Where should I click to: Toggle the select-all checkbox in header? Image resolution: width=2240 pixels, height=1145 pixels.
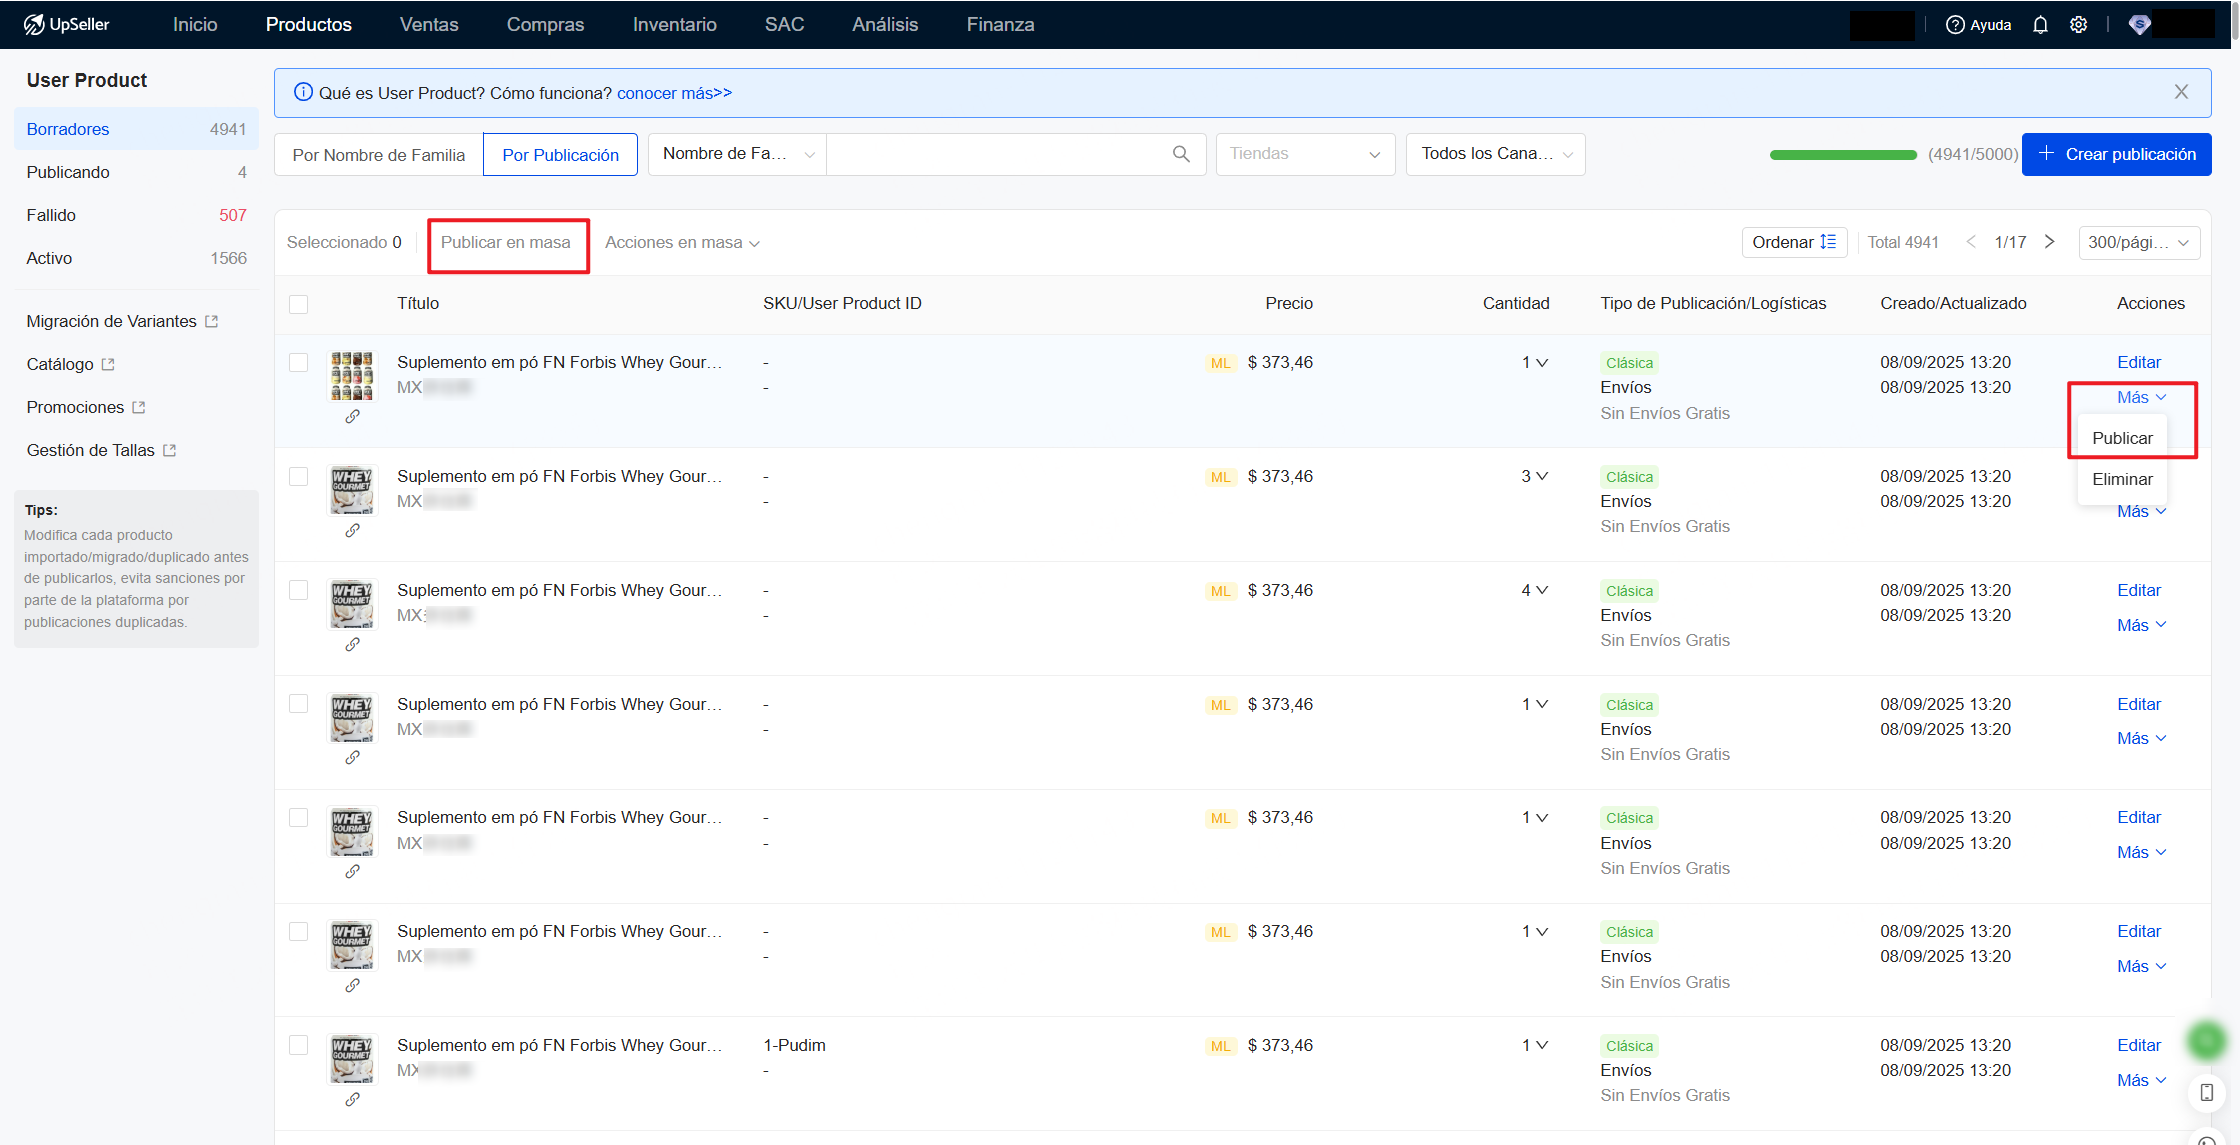[x=298, y=304]
